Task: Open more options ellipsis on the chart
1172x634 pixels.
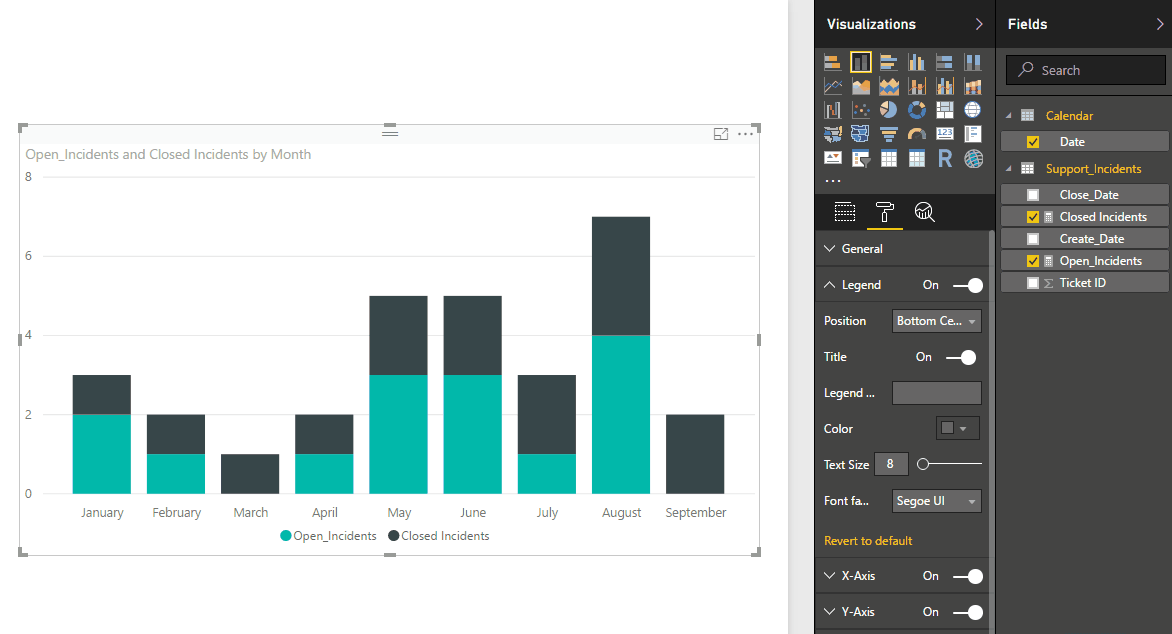Action: click(745, 134)
